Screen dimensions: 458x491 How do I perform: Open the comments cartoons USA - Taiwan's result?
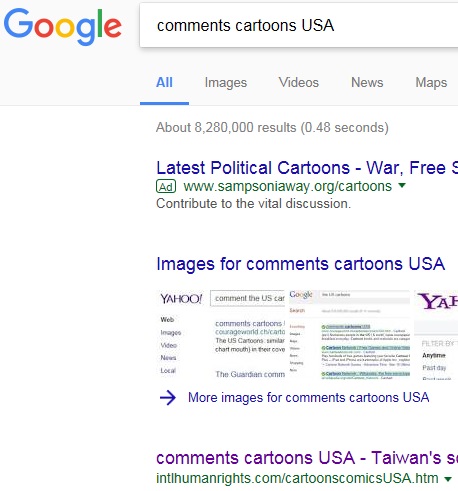pyautogui.click(x=307, y=458)
